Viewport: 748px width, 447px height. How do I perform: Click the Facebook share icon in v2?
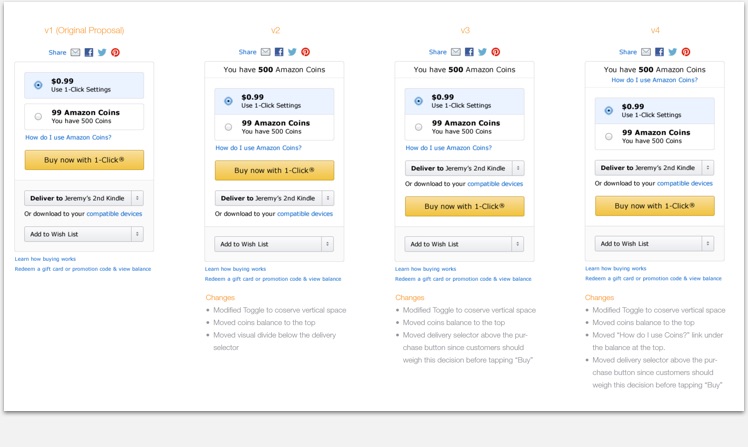click(279, 52)
